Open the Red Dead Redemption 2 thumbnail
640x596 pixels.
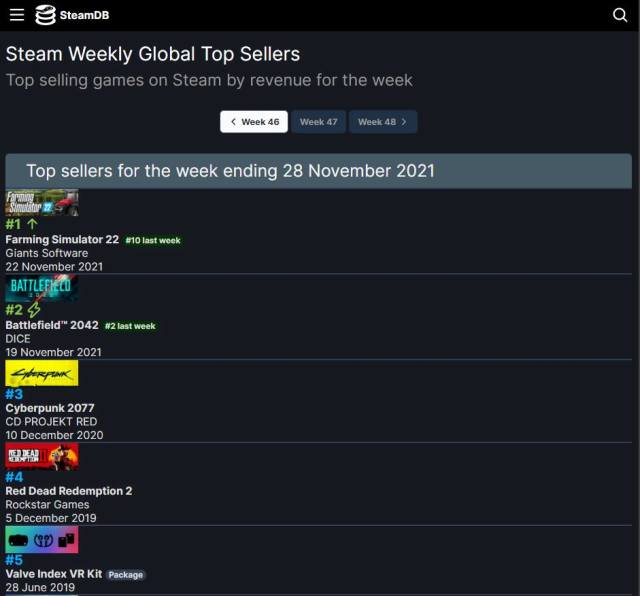pyautogui.click(x=42, y=457)
